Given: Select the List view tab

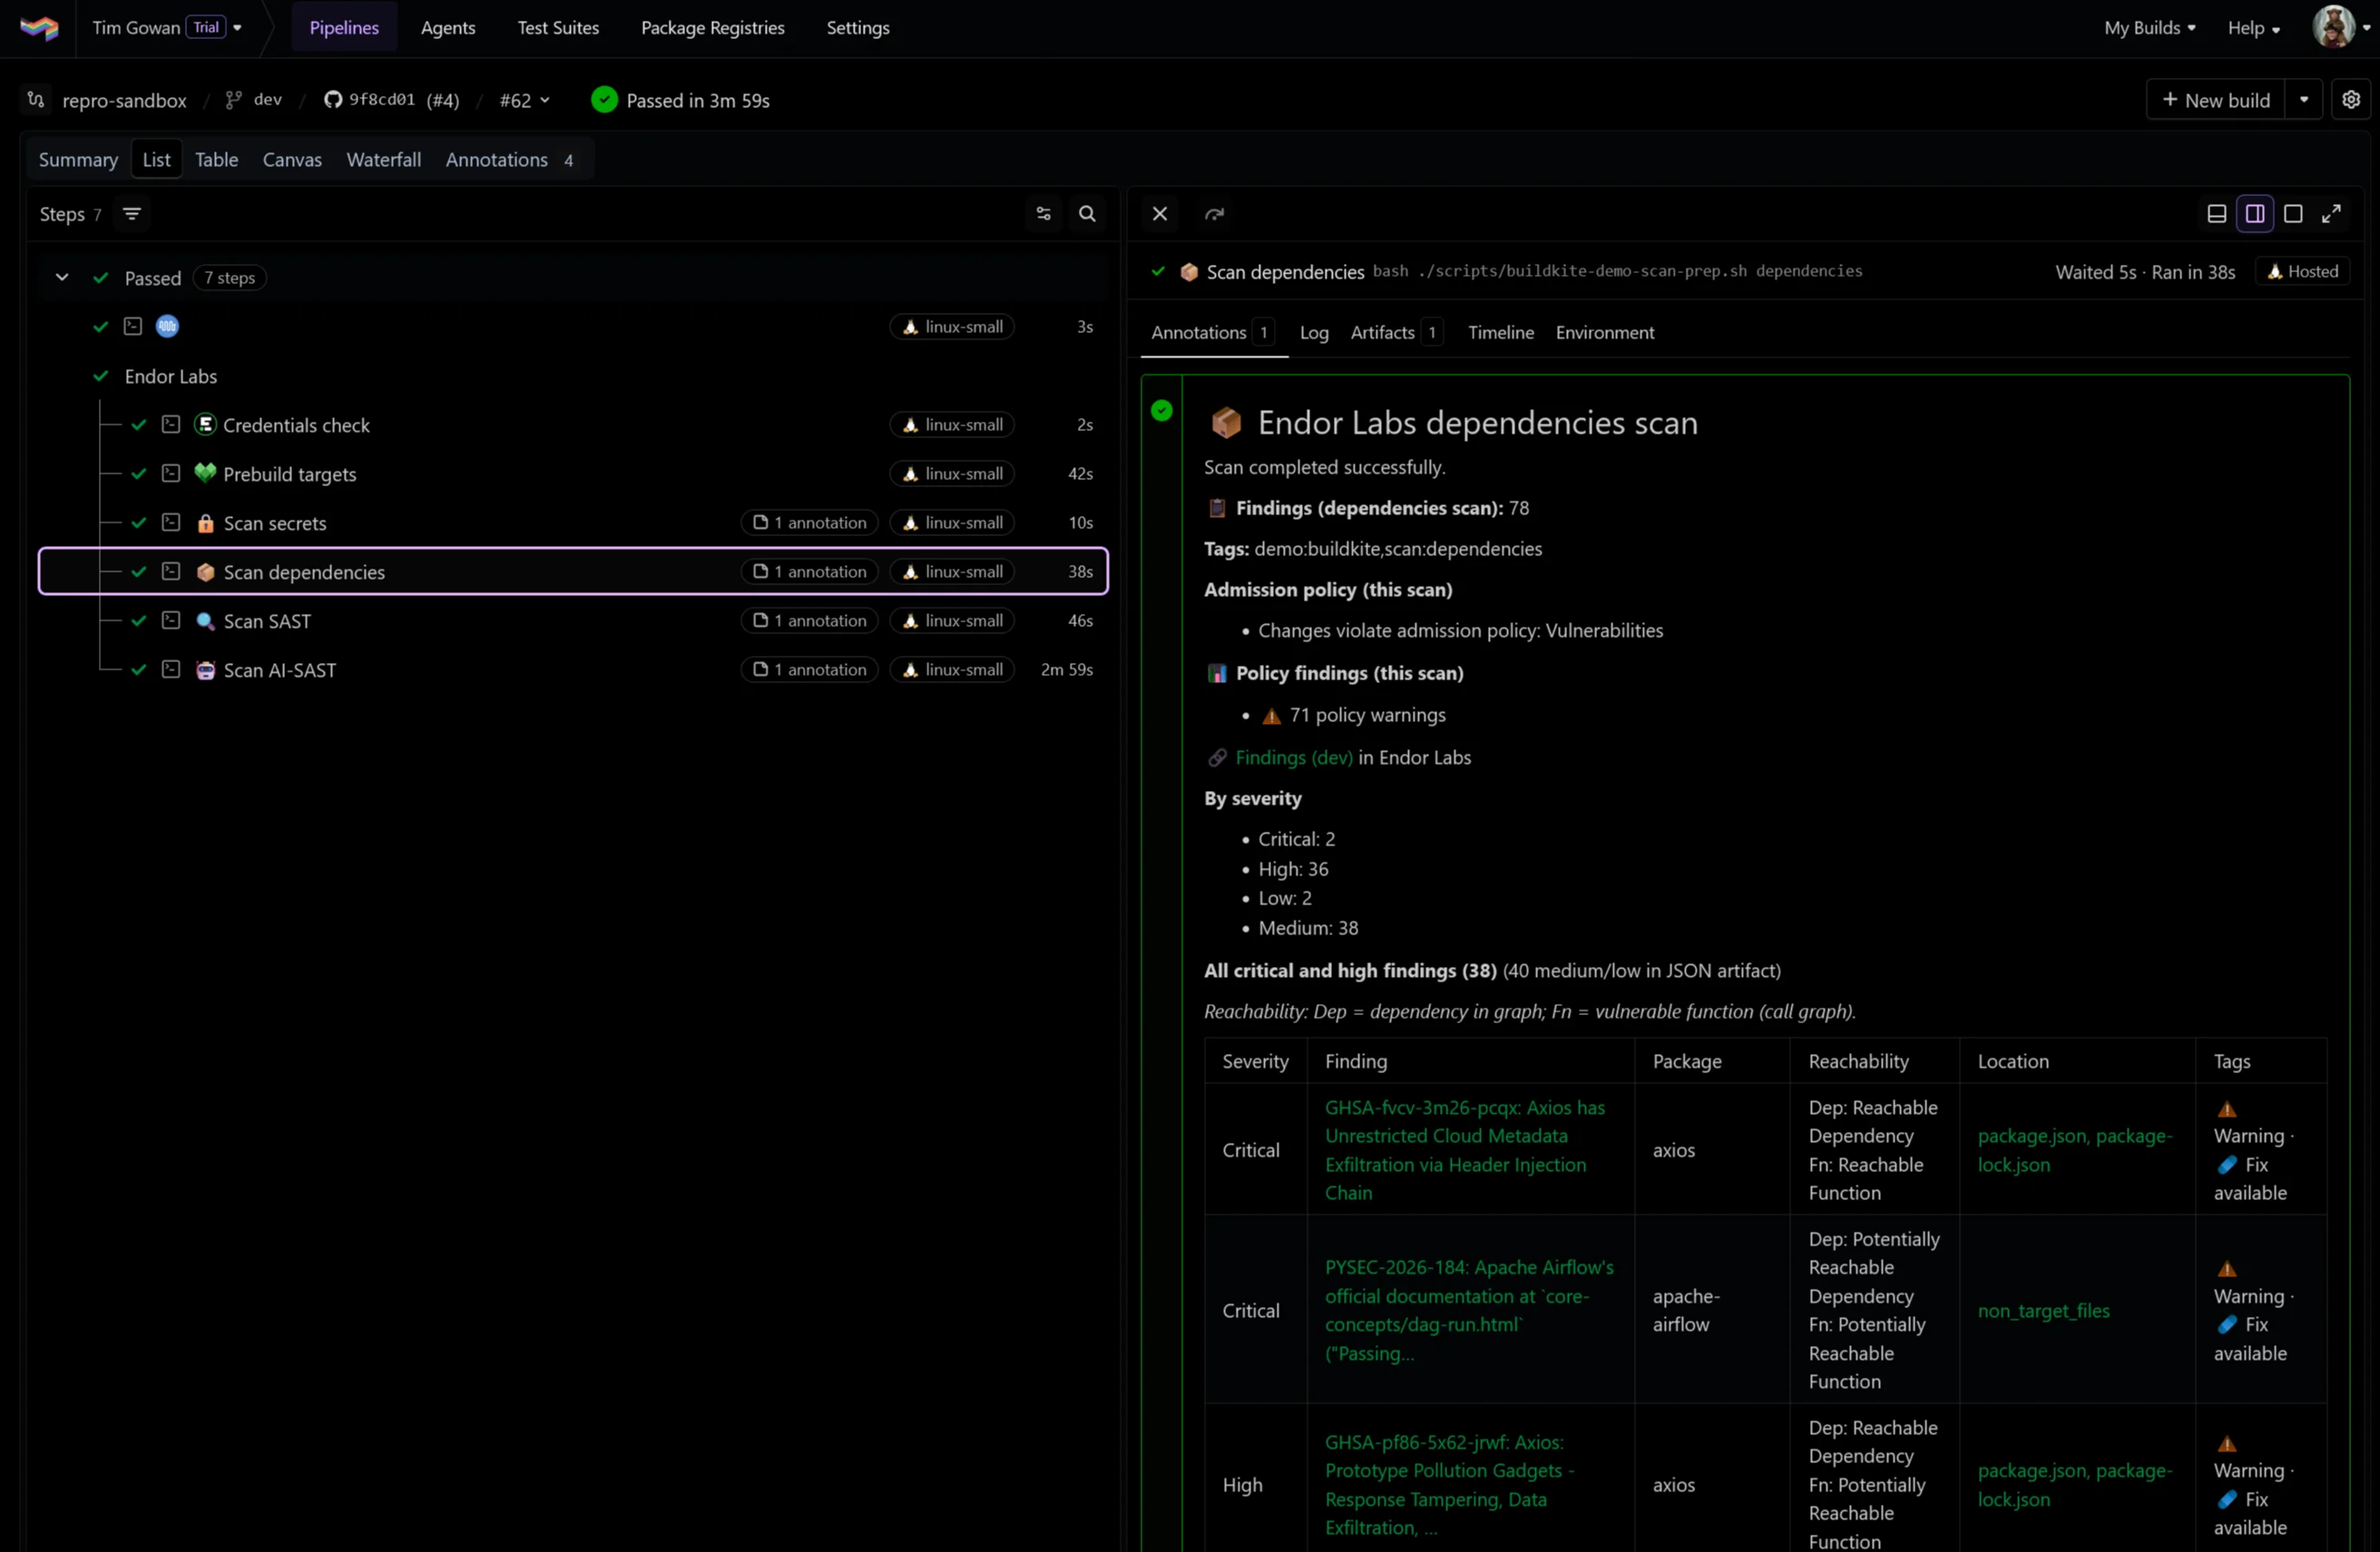Looking at the screenshot, I should tap(156, 160).
